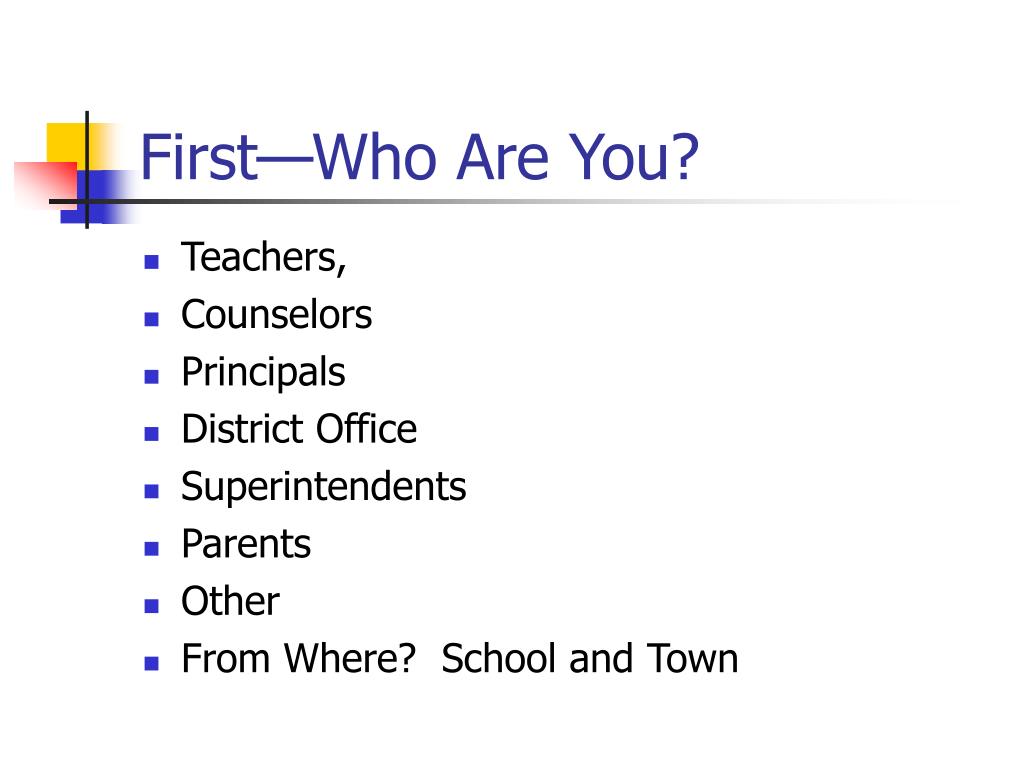
Task: Click the square bullet beside 'Principals'
Action: [x=152, y=377]
